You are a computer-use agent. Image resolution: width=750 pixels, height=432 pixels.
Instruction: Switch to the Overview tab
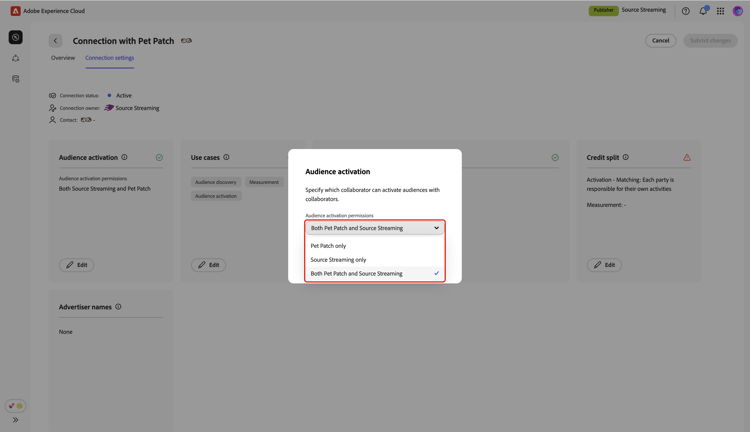point(63,58)
